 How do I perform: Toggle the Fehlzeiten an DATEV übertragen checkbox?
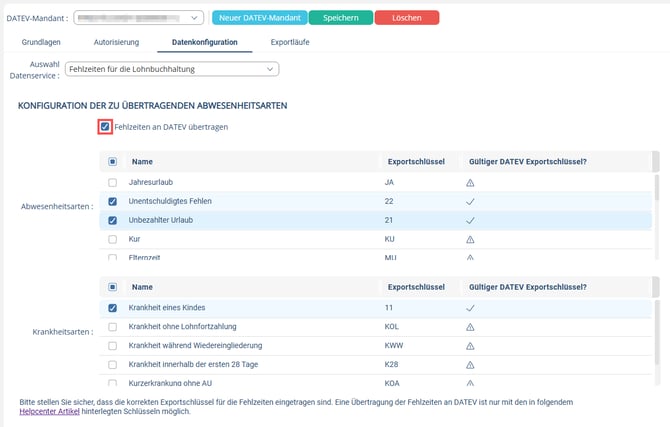pyautogui.click(x=105, y=127)
